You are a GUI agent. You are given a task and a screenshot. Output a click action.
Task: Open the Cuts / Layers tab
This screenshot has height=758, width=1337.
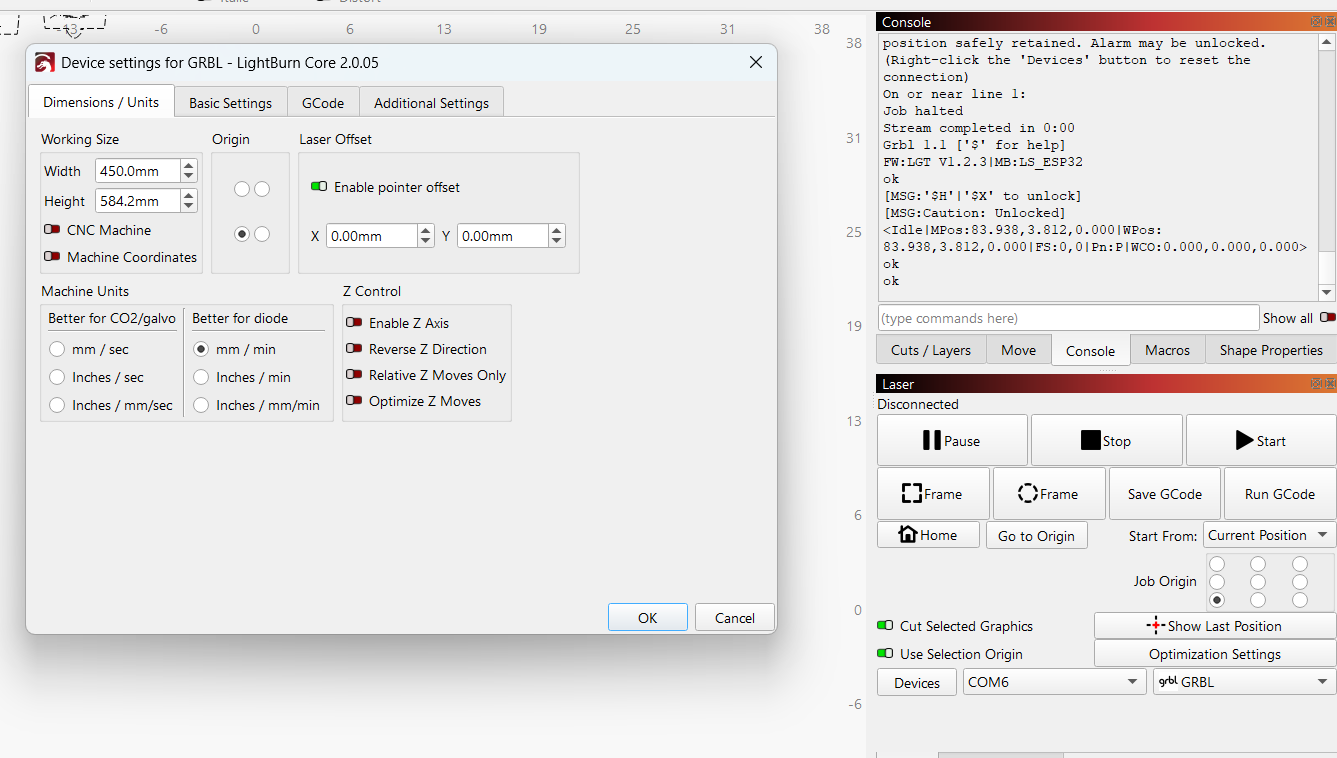(x=930, y=350)
